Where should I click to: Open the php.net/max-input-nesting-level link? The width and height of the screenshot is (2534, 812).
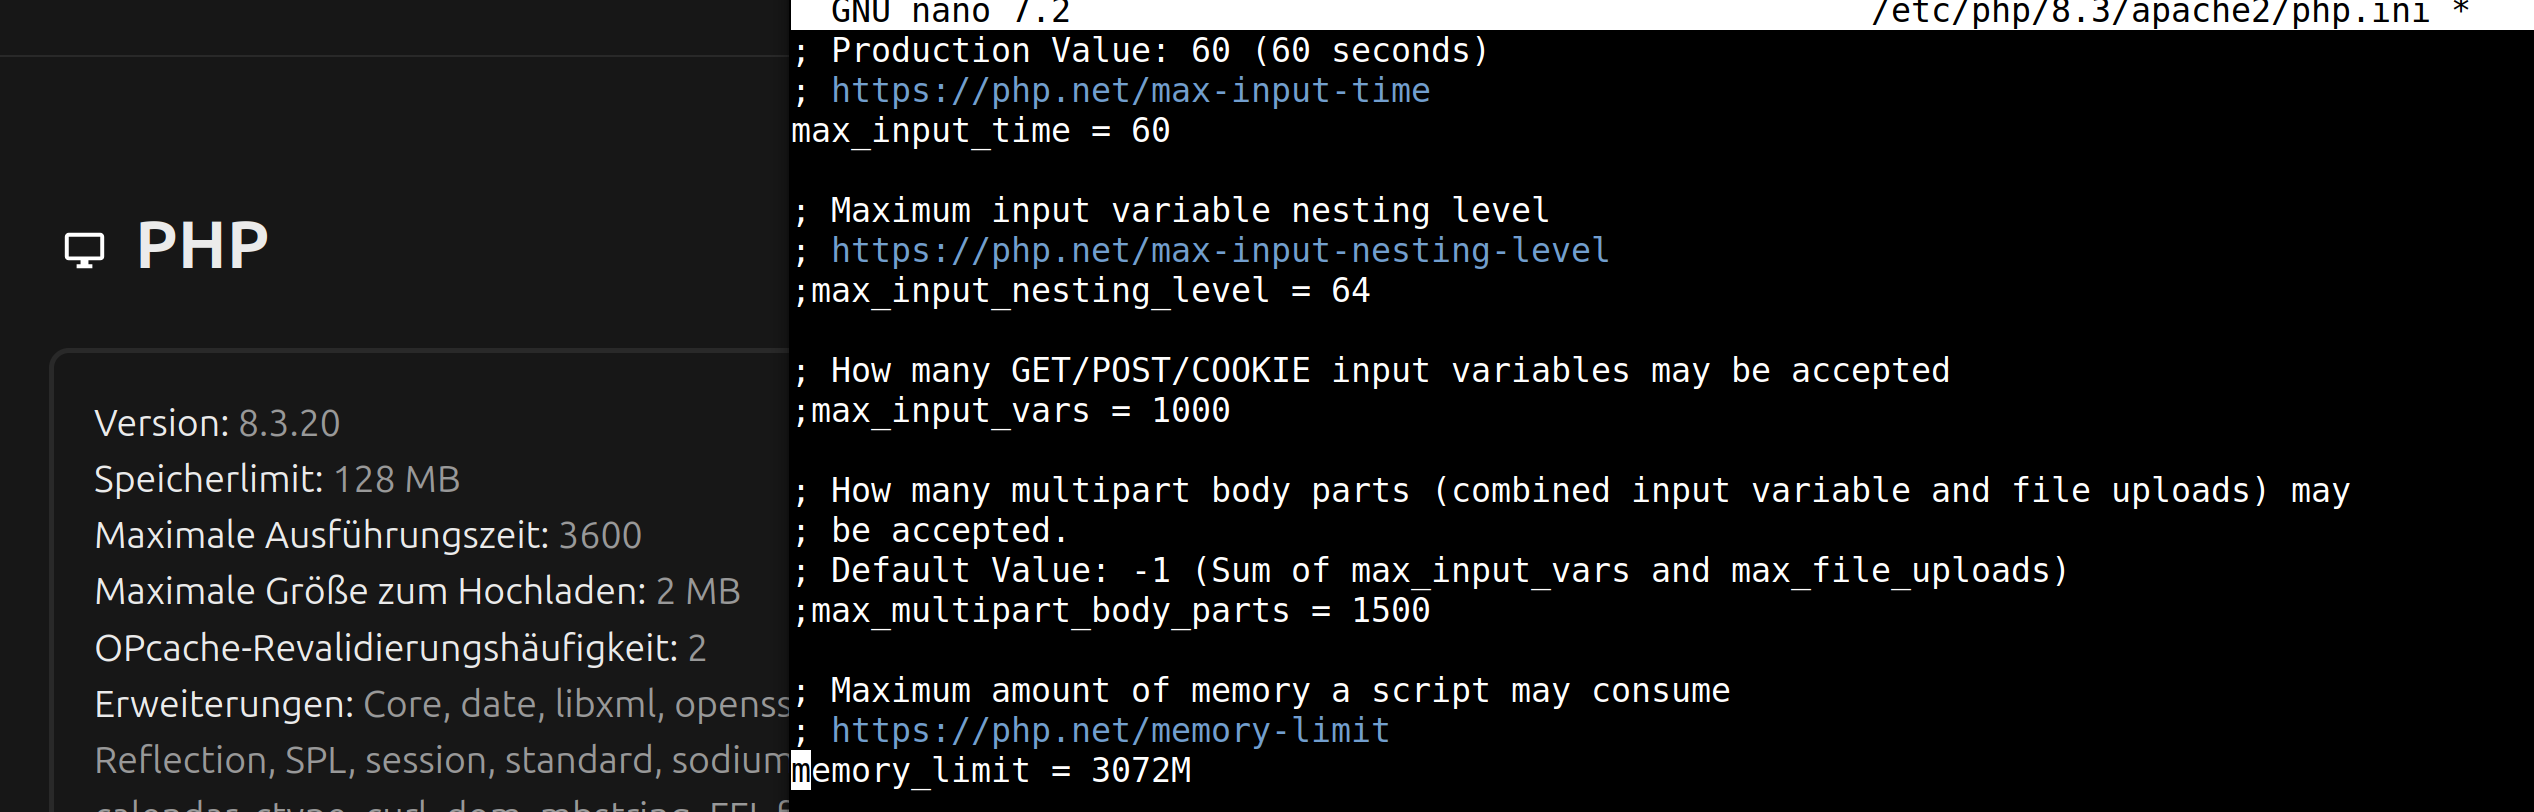(1220, 251)
